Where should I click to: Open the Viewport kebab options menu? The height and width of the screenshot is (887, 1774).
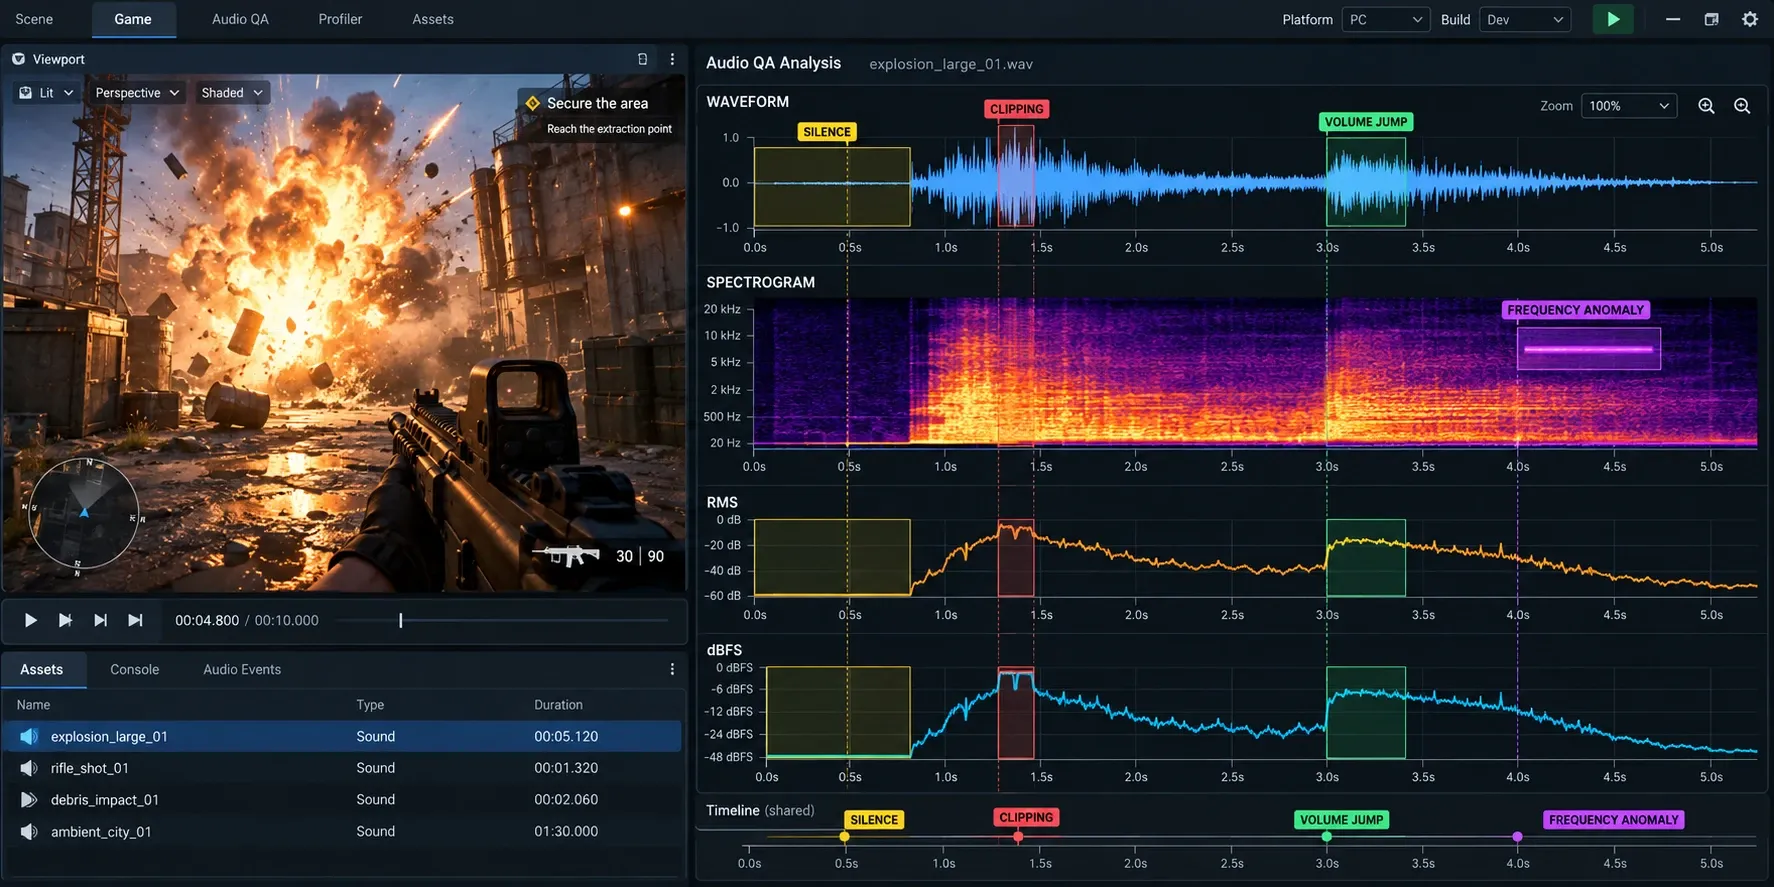[672, 59]
